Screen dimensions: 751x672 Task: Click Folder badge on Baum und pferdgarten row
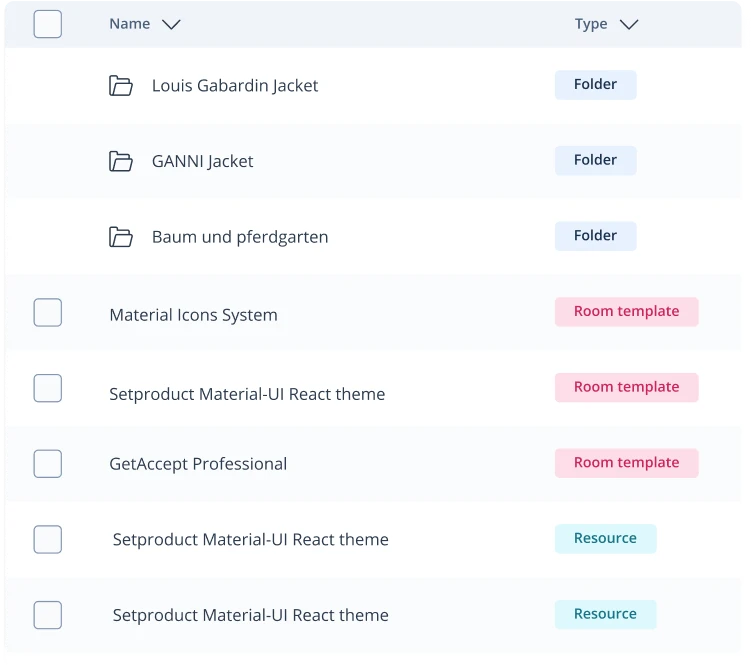point(596,236)
